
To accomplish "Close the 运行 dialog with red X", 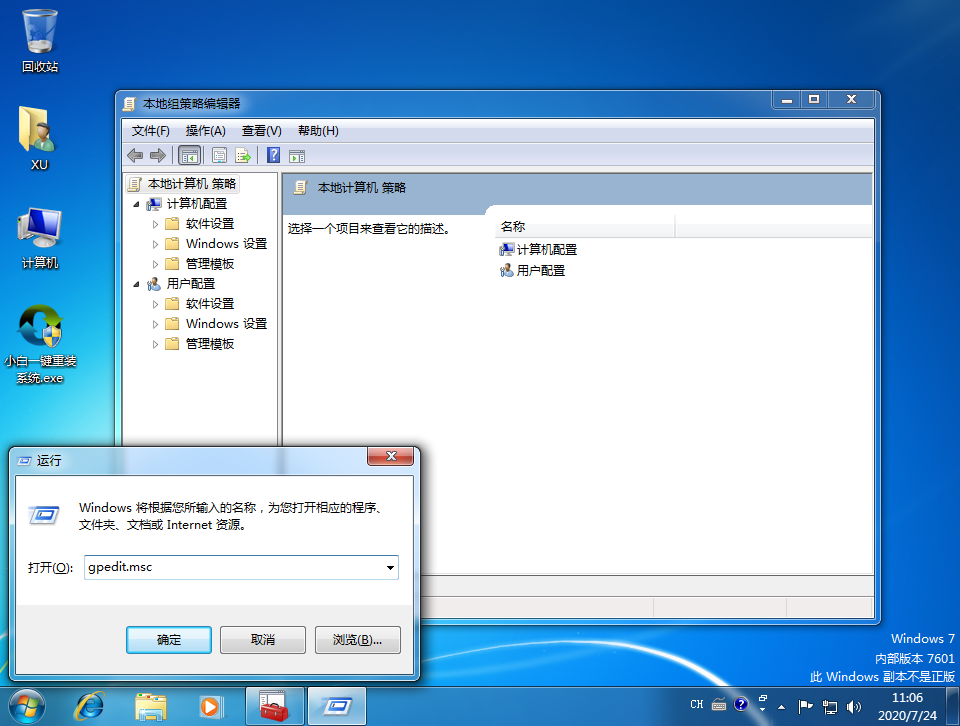I will point(391,456).
